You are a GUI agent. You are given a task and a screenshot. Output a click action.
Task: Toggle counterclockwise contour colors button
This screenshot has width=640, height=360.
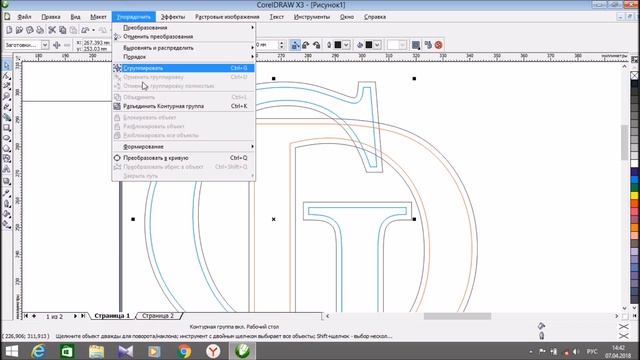[316, 45]
